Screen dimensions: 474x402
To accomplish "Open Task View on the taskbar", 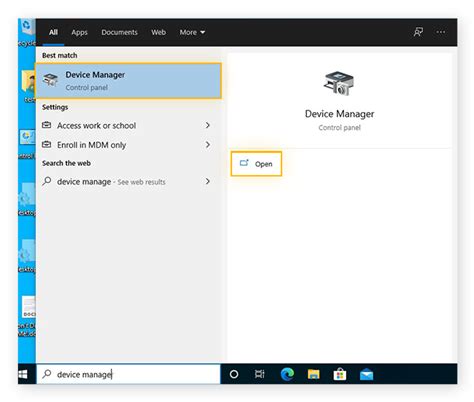I will 260,374.
